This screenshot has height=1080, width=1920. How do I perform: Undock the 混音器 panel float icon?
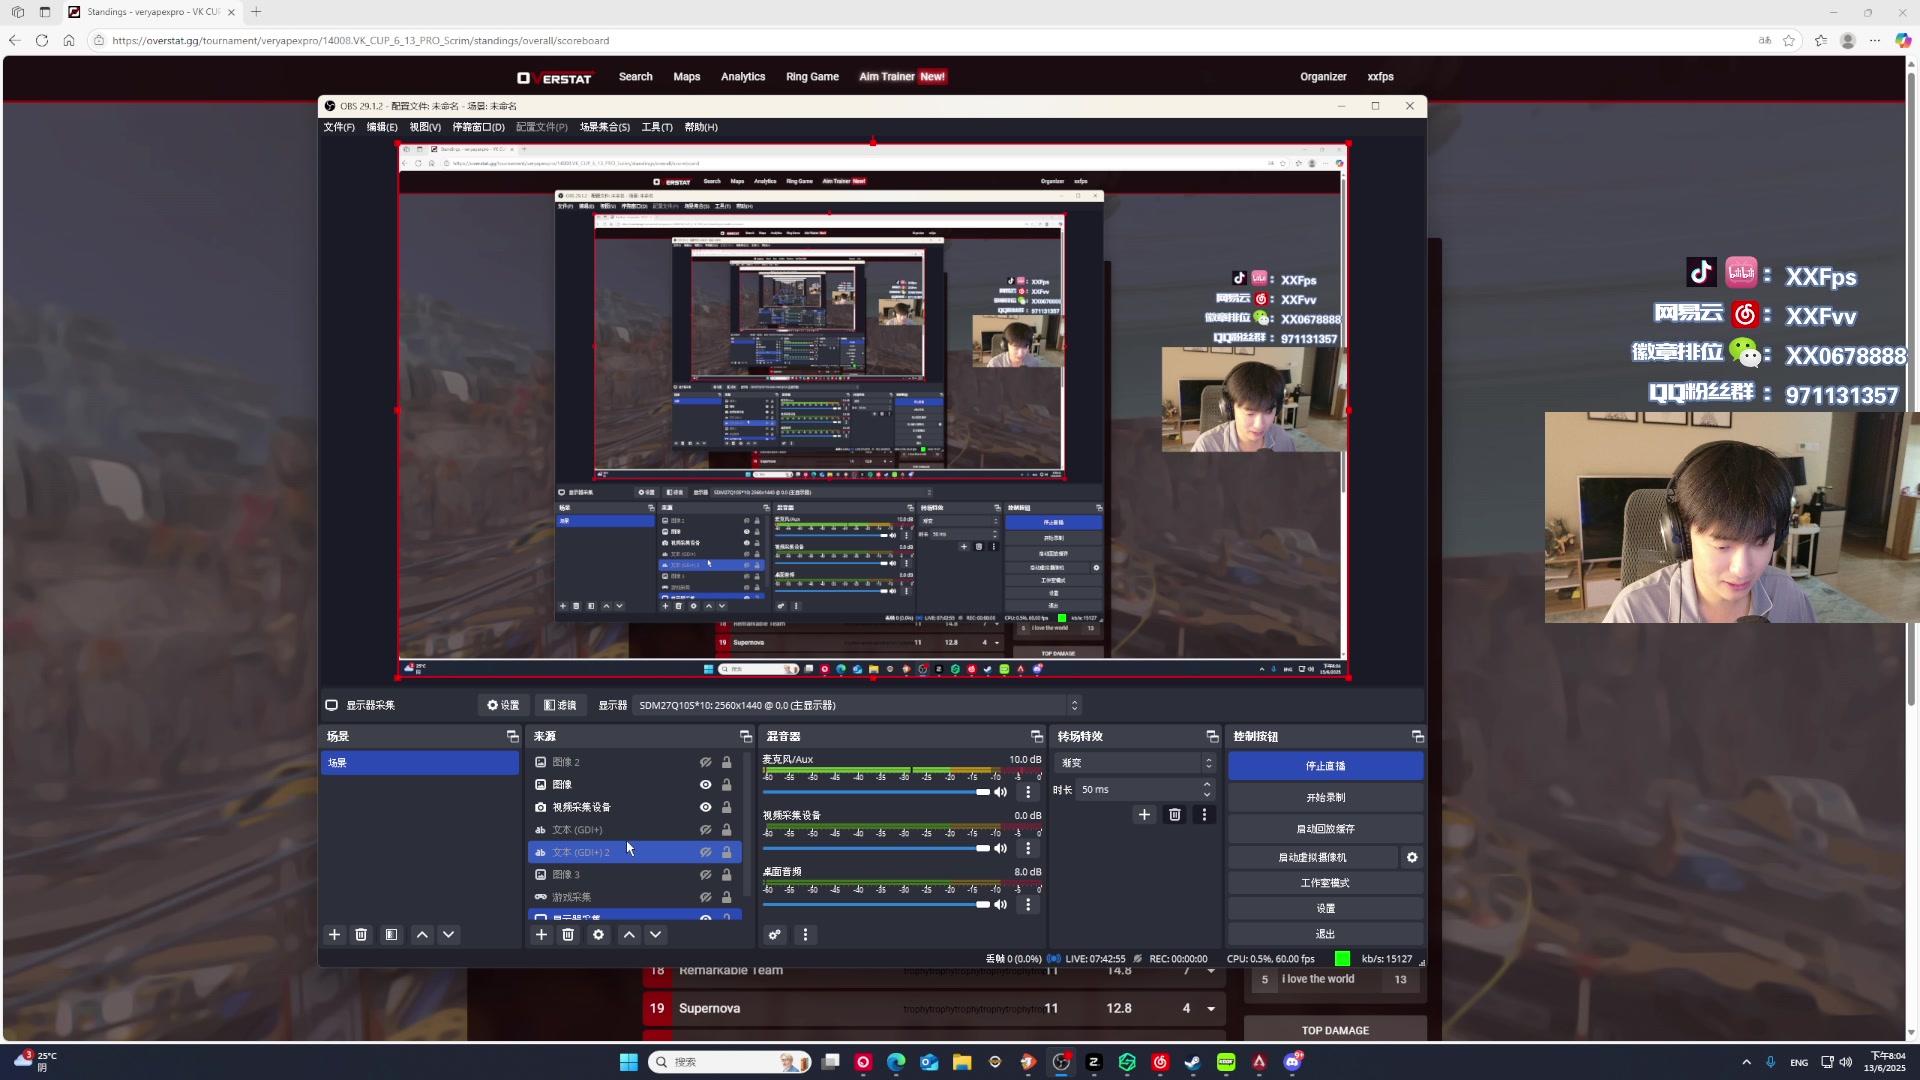[x=1036, y=736]
